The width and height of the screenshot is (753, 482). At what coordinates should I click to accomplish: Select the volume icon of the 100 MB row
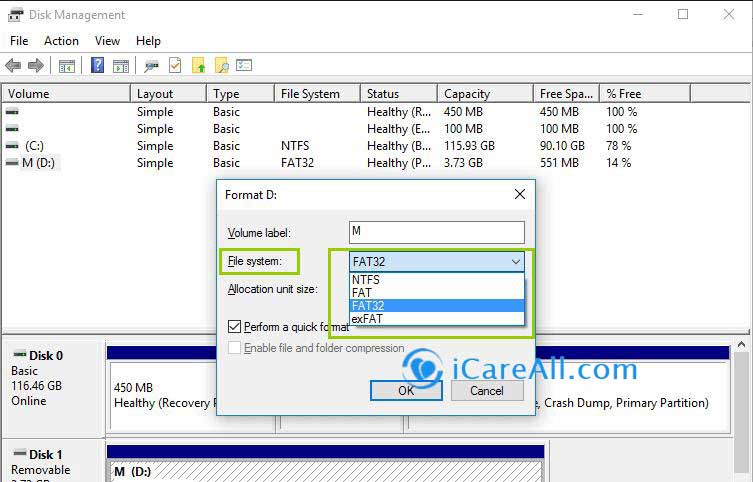point(12,128)
